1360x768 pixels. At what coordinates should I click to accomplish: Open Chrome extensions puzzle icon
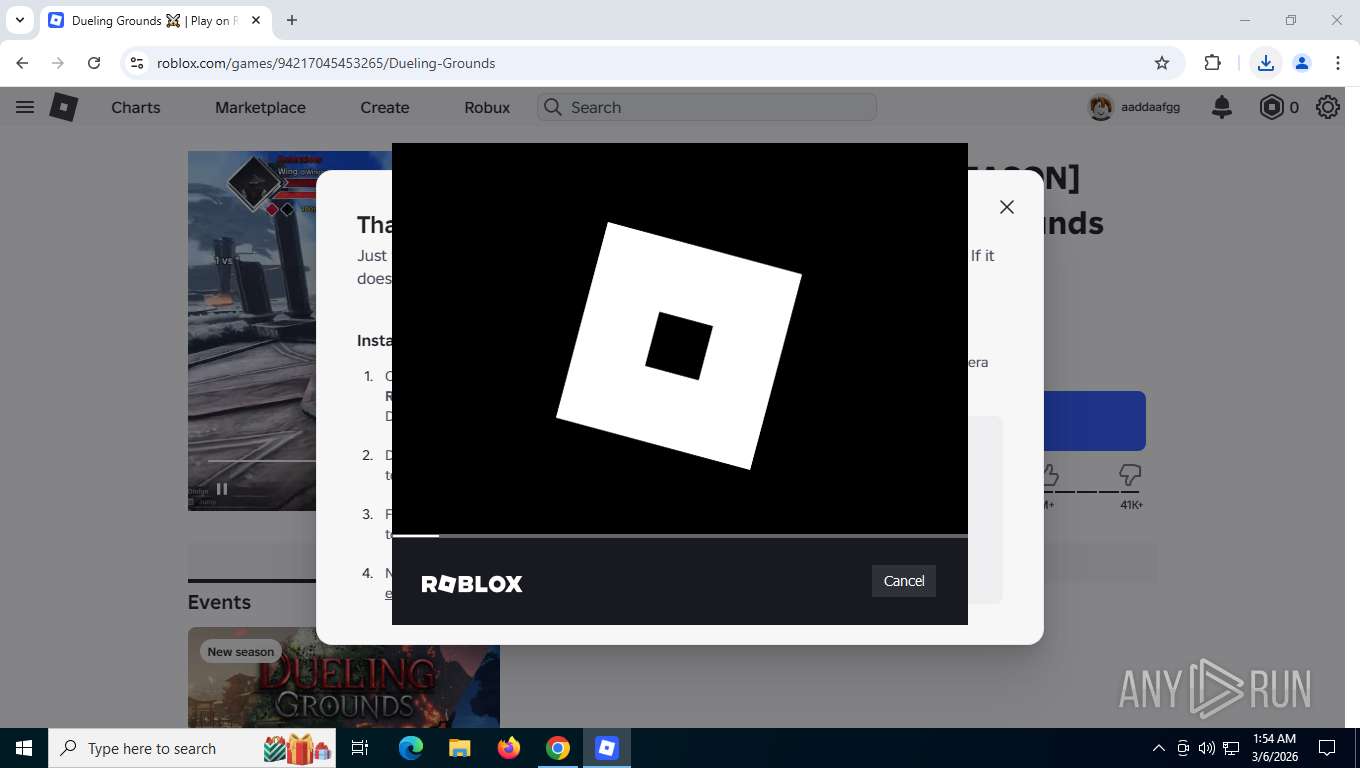pos(1213,63)
